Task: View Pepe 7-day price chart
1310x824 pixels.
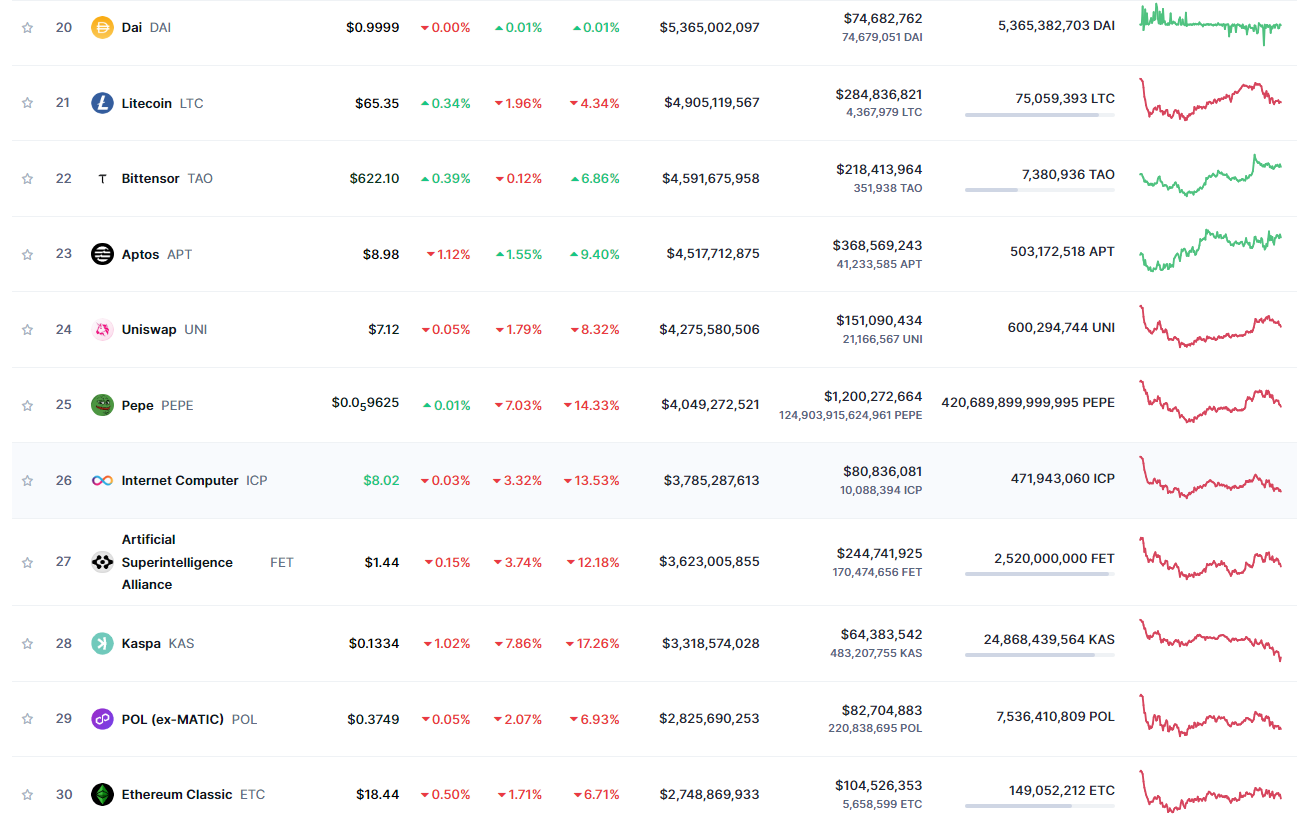Action: click(1211, 402)
